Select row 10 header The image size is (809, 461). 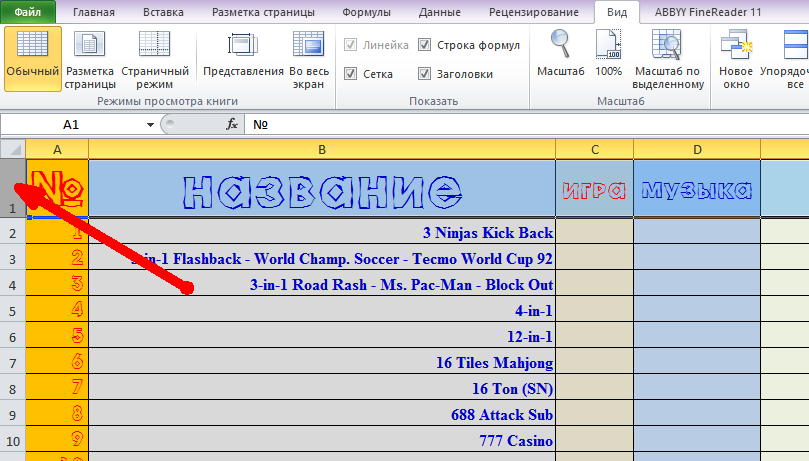13,439
